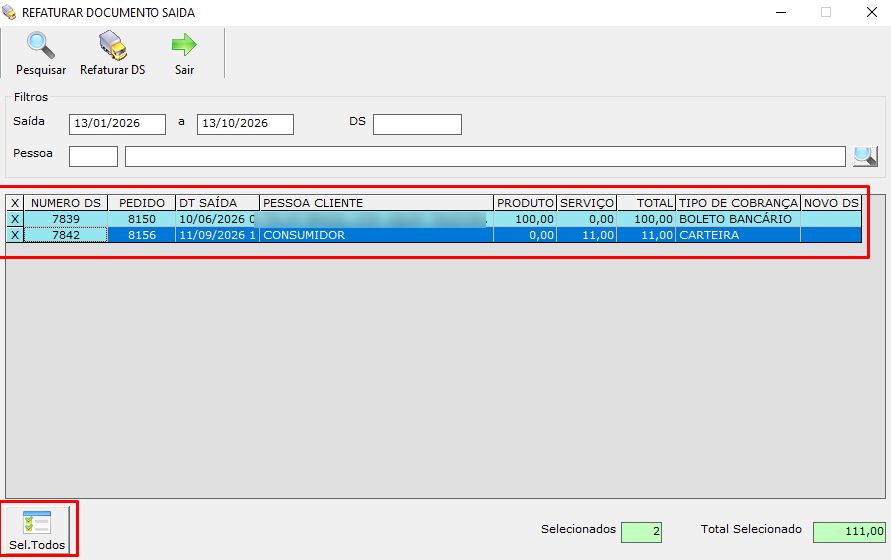Focus the wide Pessoa name field
891x560 pixels.
tap(485, 156)
